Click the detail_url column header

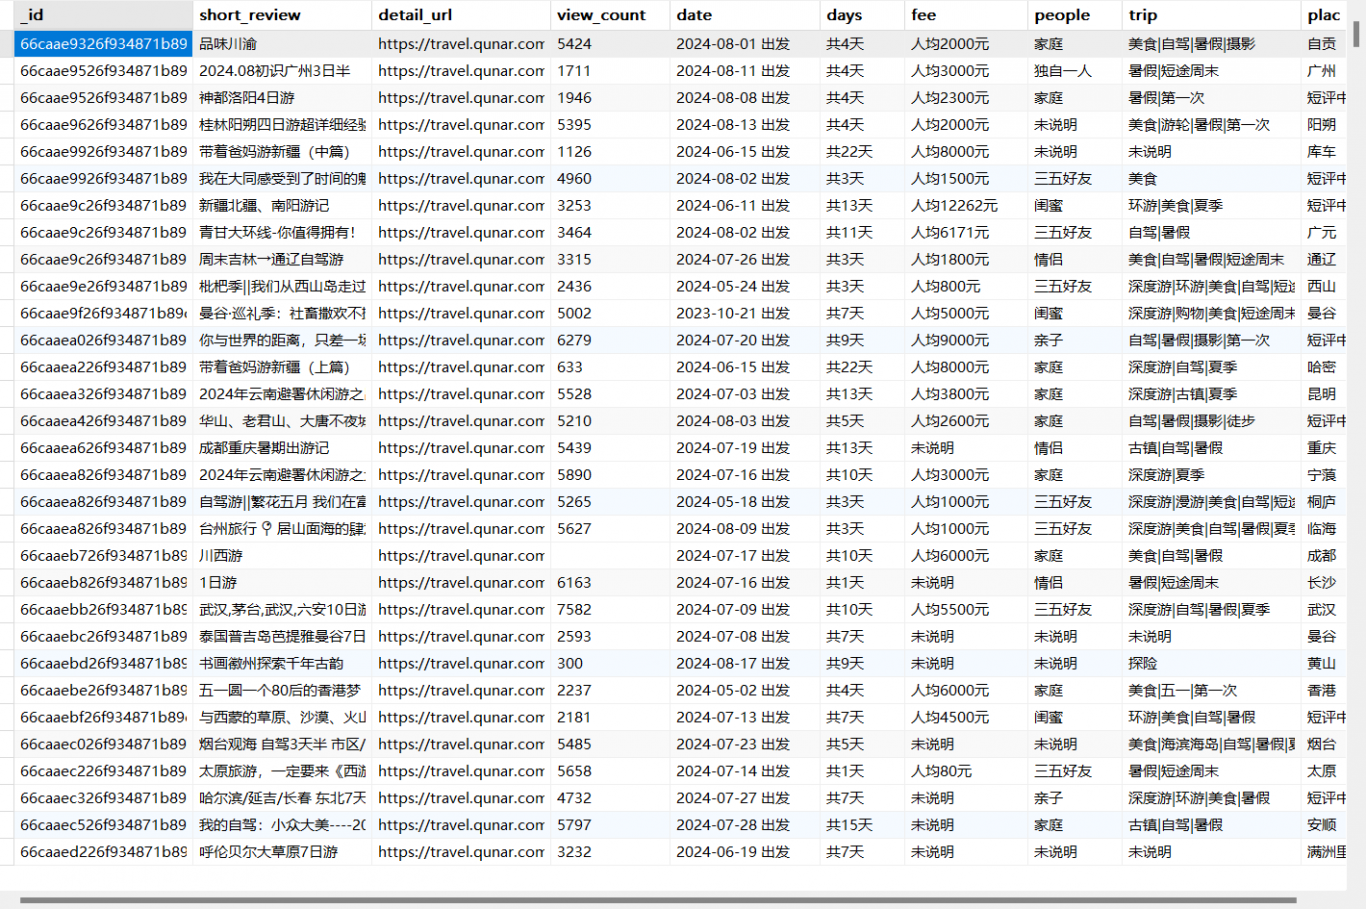point(461,15)
